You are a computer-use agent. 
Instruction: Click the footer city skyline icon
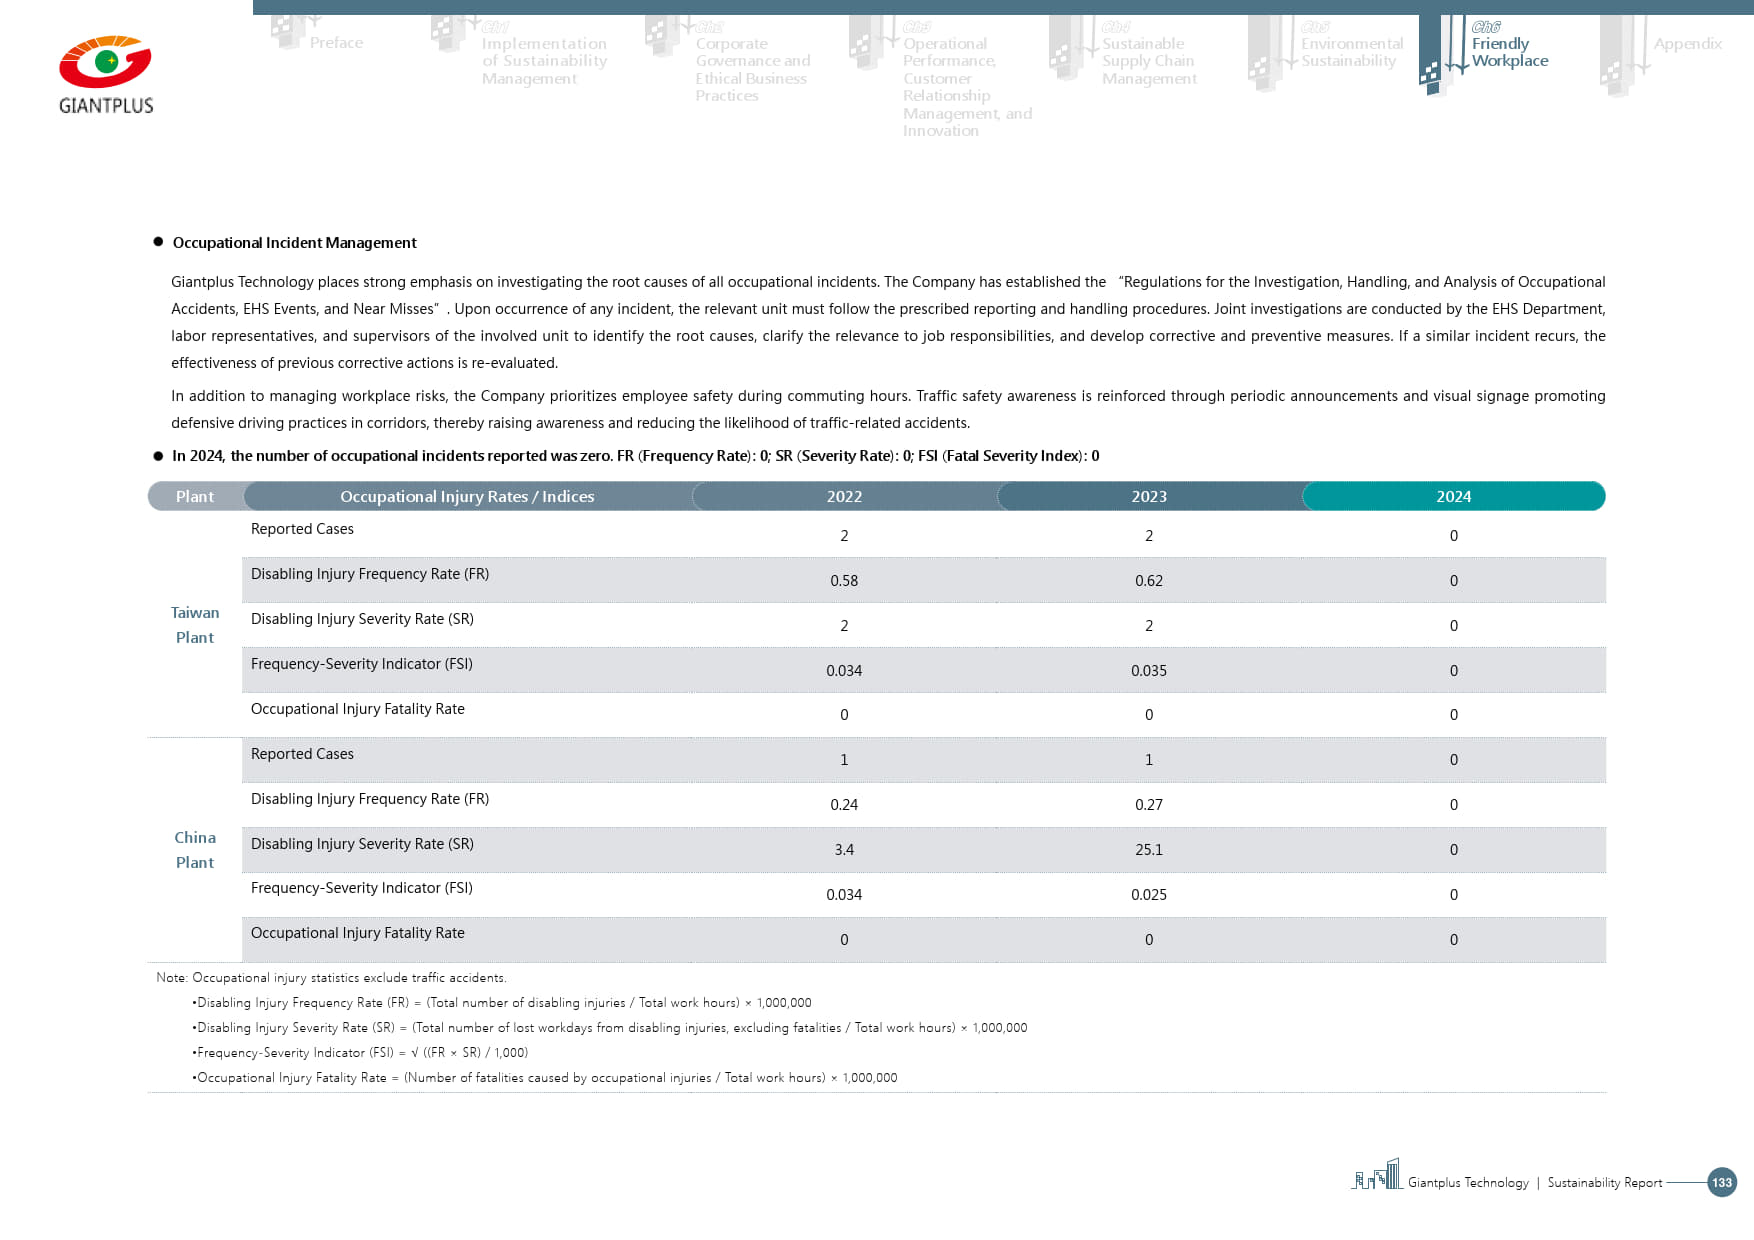1377,1175
